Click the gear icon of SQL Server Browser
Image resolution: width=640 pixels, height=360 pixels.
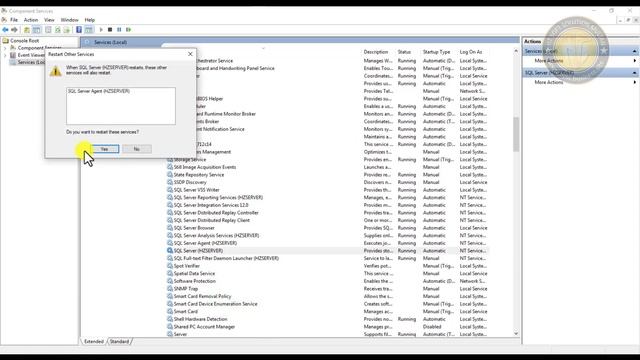[x=170, y=228]
